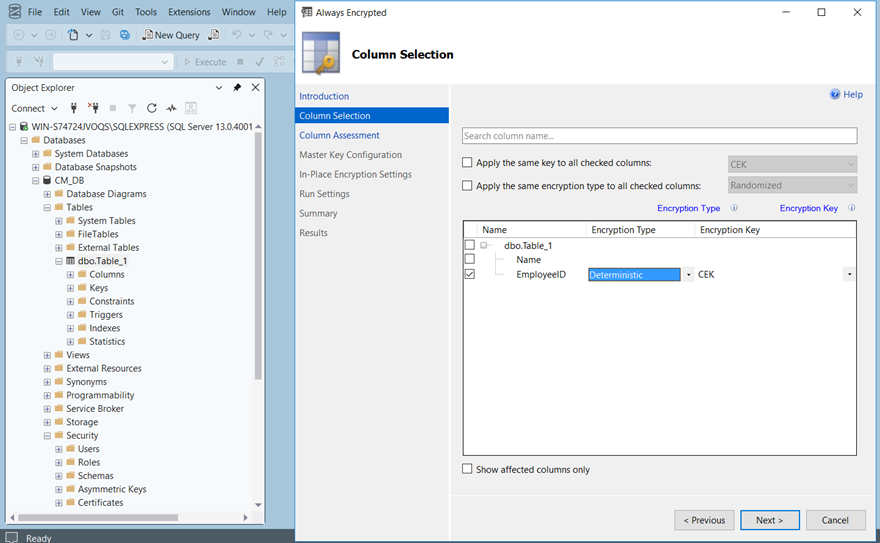Click the Refresh icon in Object Explorer
Screen dimensions: 880x543
click(152, 108)
